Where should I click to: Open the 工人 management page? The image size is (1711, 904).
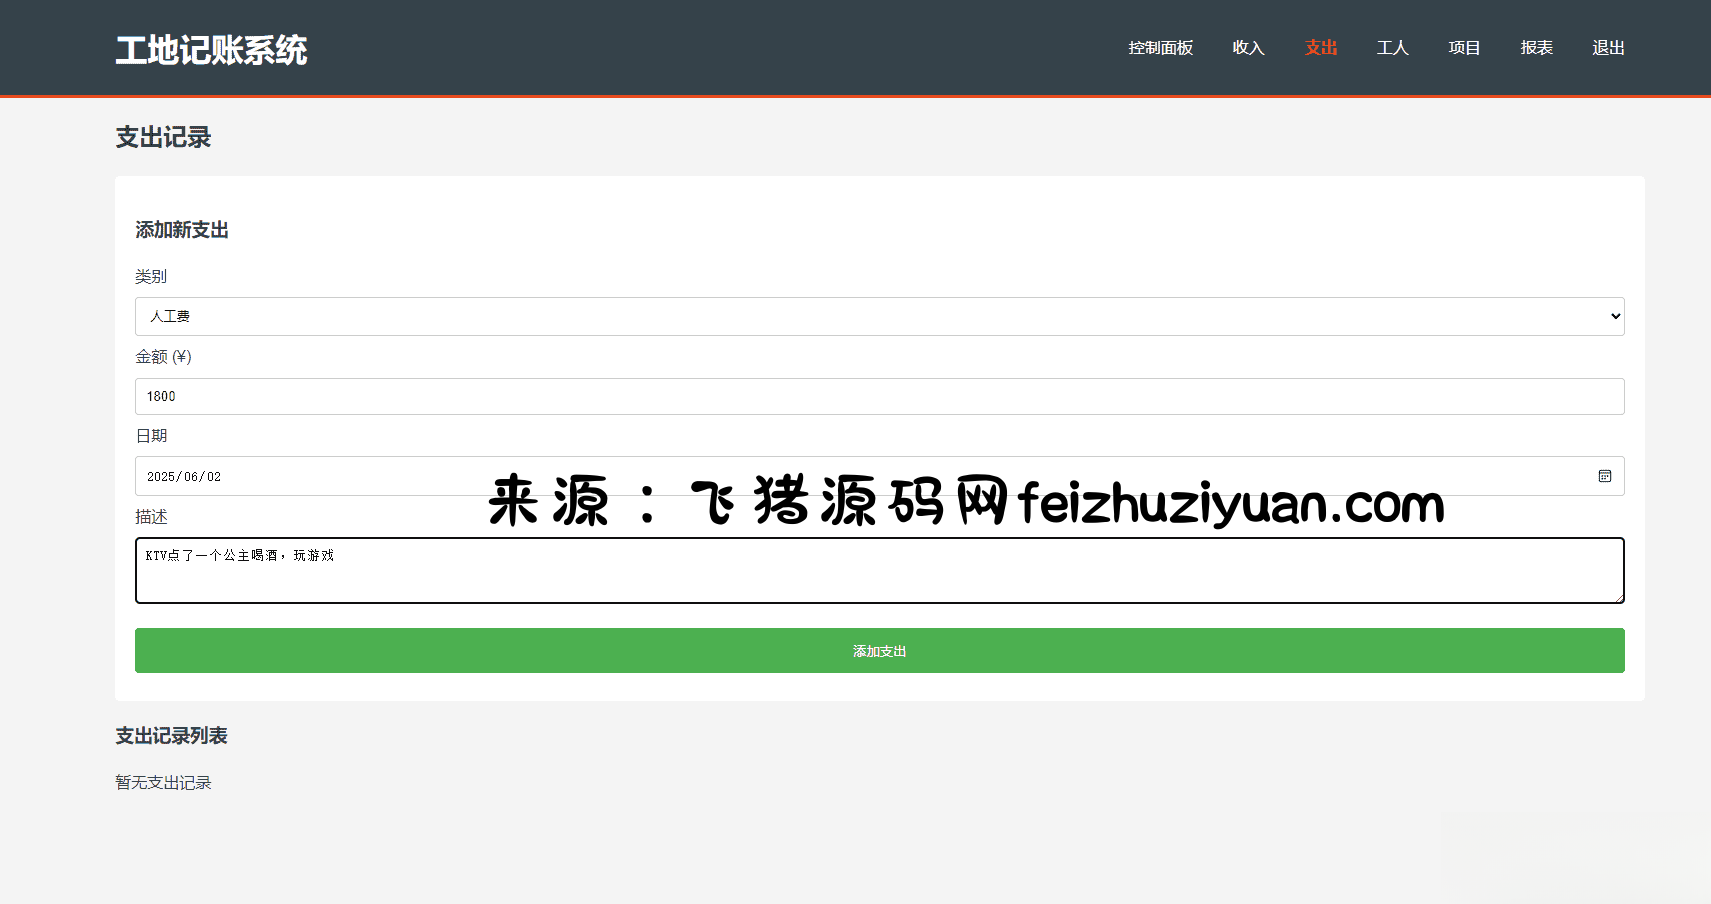pos(1392,47)
